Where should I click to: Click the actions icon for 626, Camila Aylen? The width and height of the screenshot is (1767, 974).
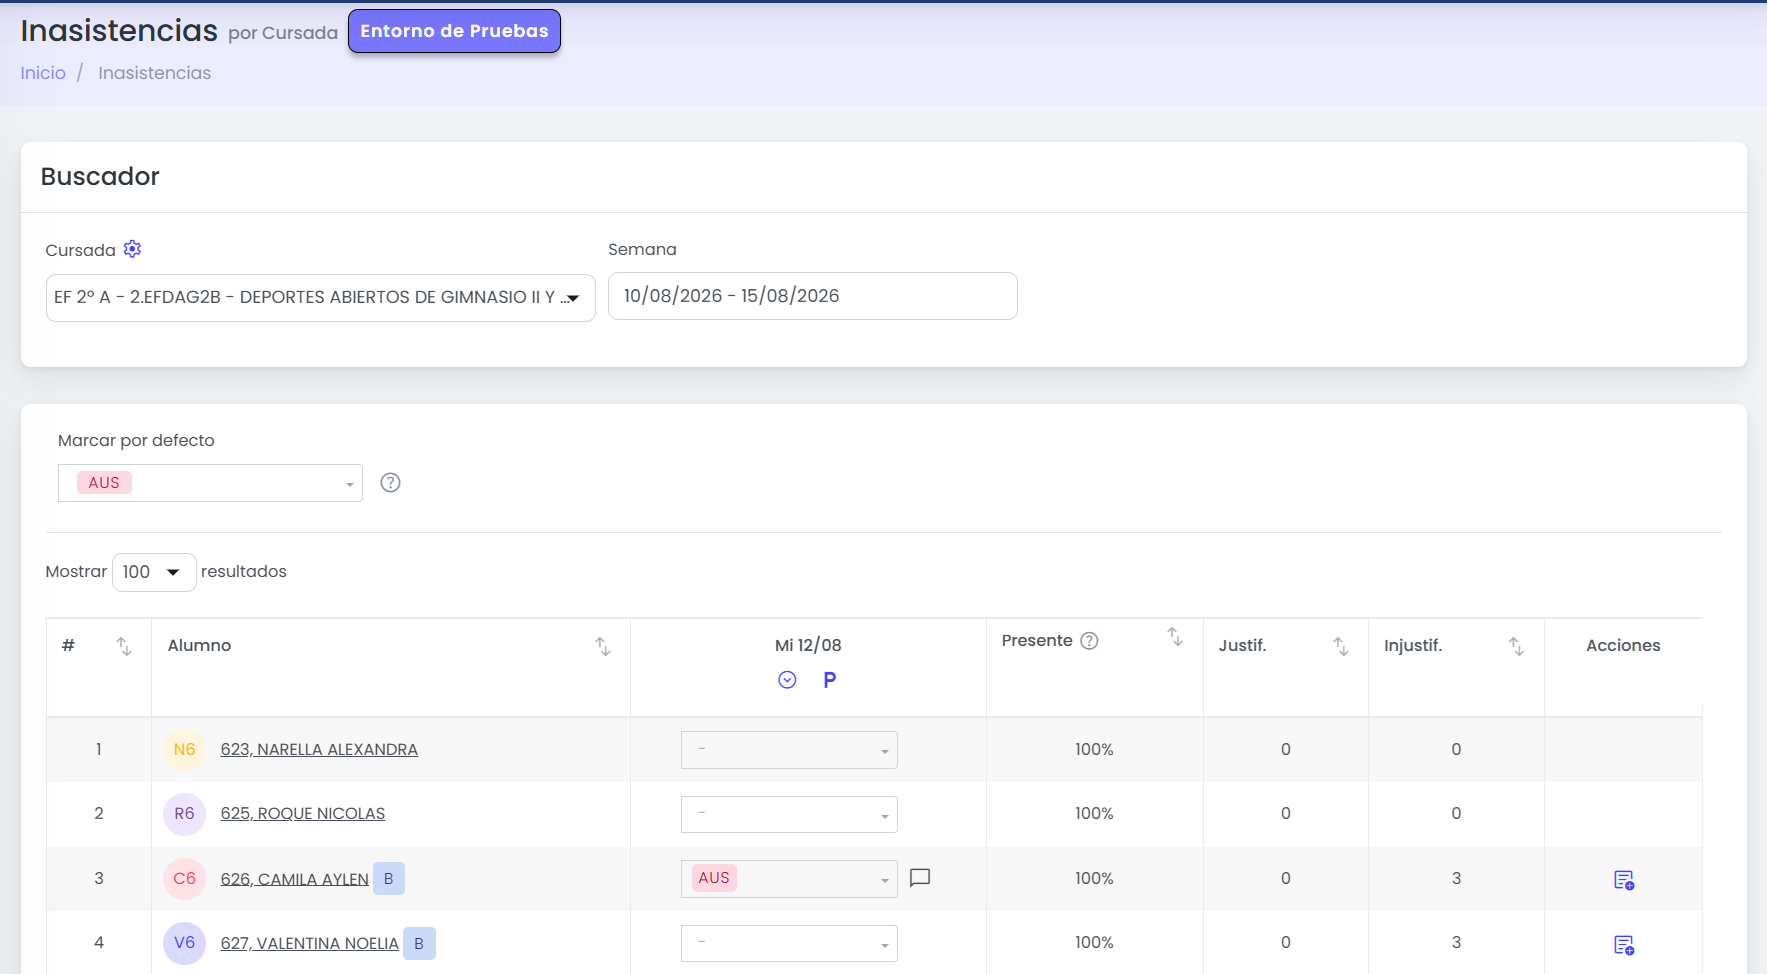[x=1624, y=880]
